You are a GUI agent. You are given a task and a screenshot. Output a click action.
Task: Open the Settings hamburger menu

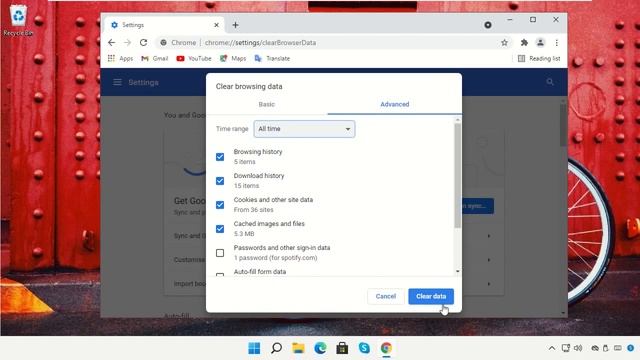[x=117, y=82]
